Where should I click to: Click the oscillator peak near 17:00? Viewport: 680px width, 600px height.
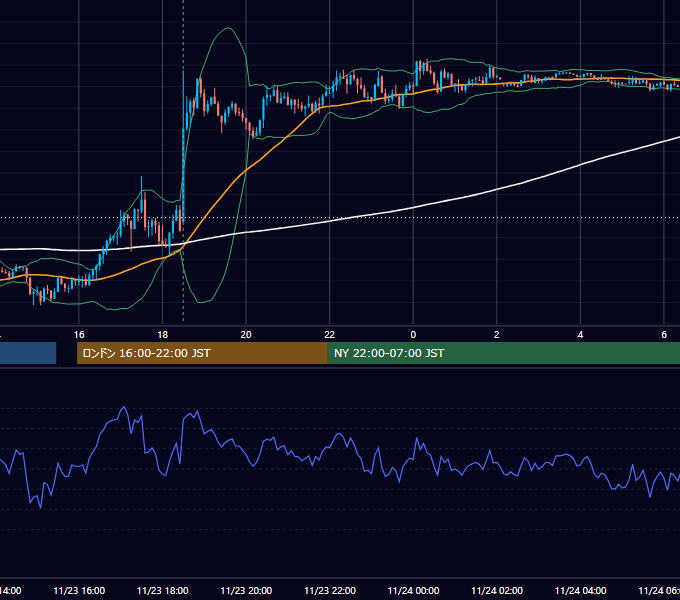[x=124, y=408]
